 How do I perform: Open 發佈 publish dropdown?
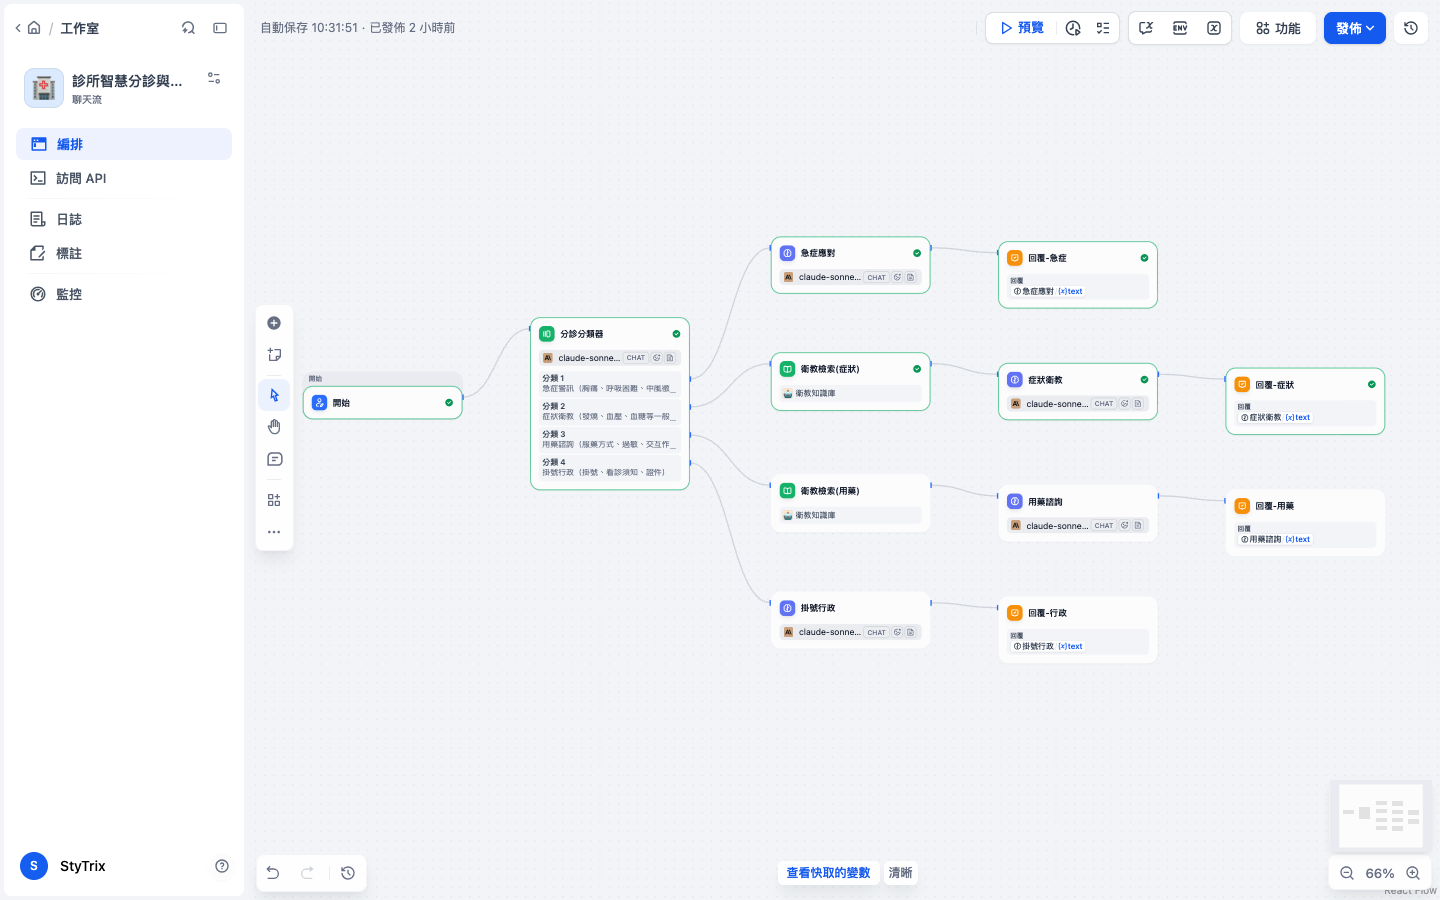[1355, 28]
